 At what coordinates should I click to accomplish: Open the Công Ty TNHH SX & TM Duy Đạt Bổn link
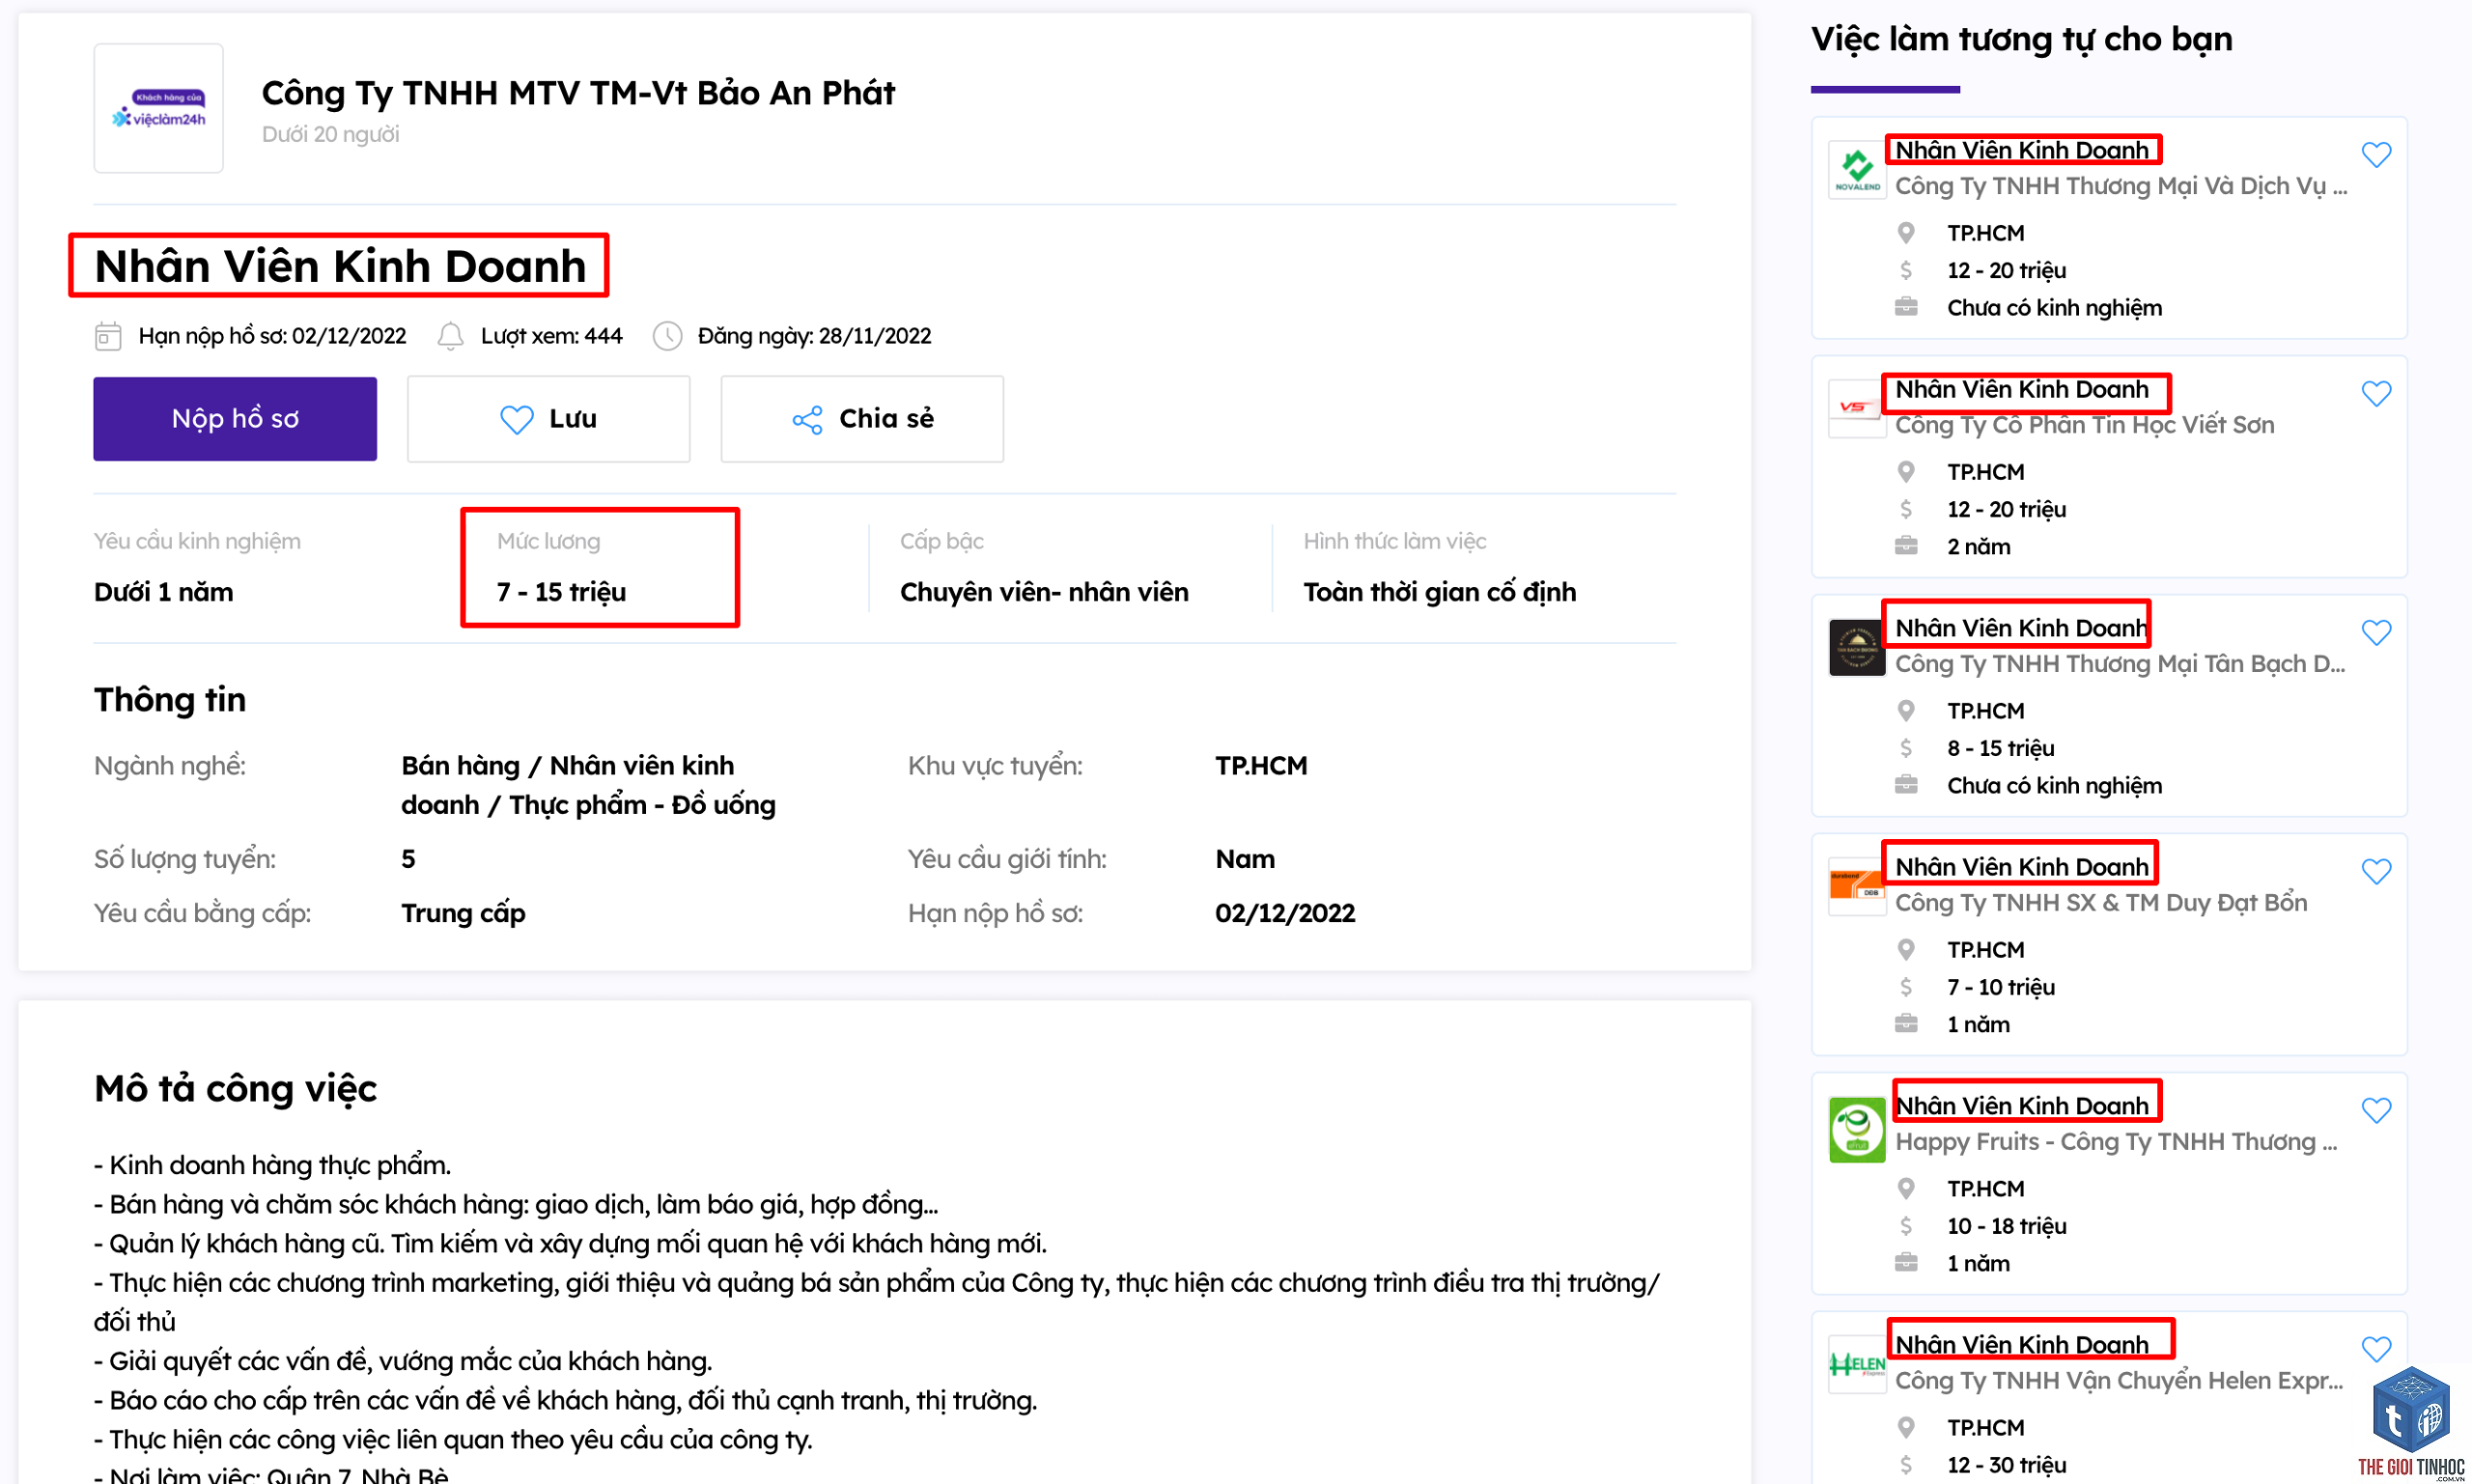(x=2102, y=903)
